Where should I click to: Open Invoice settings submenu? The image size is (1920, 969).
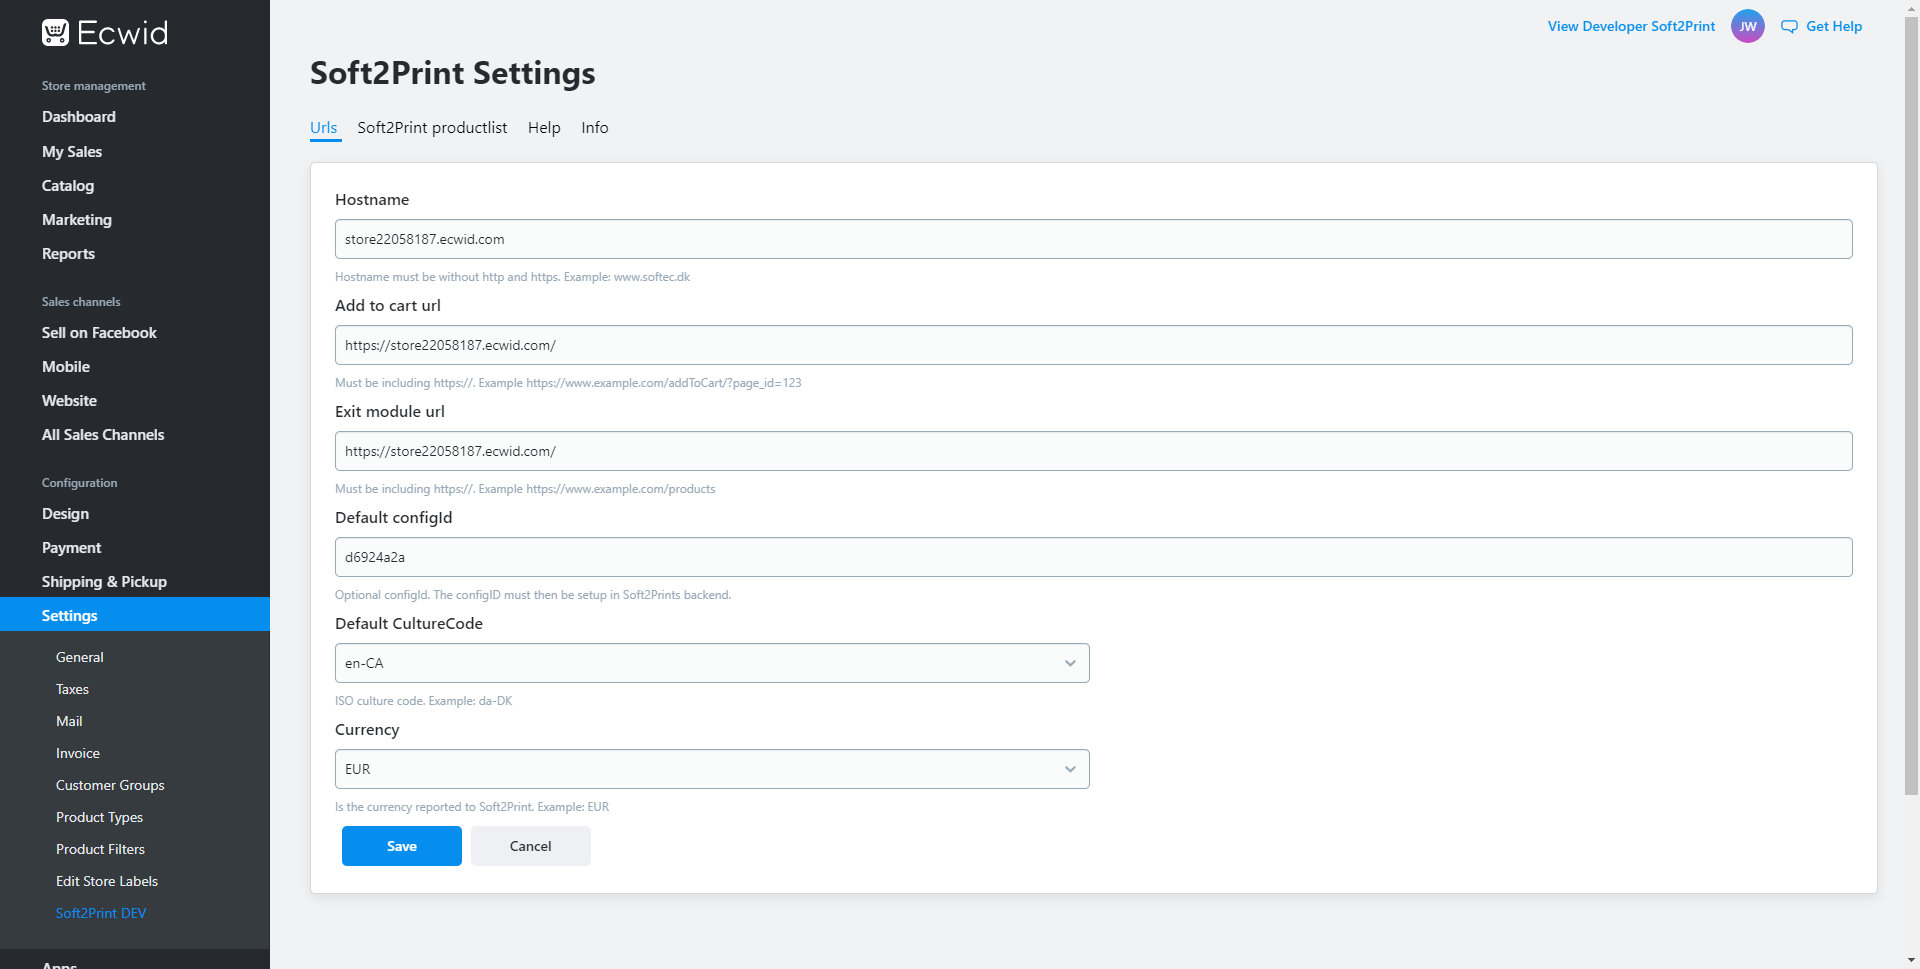(78, 753)
